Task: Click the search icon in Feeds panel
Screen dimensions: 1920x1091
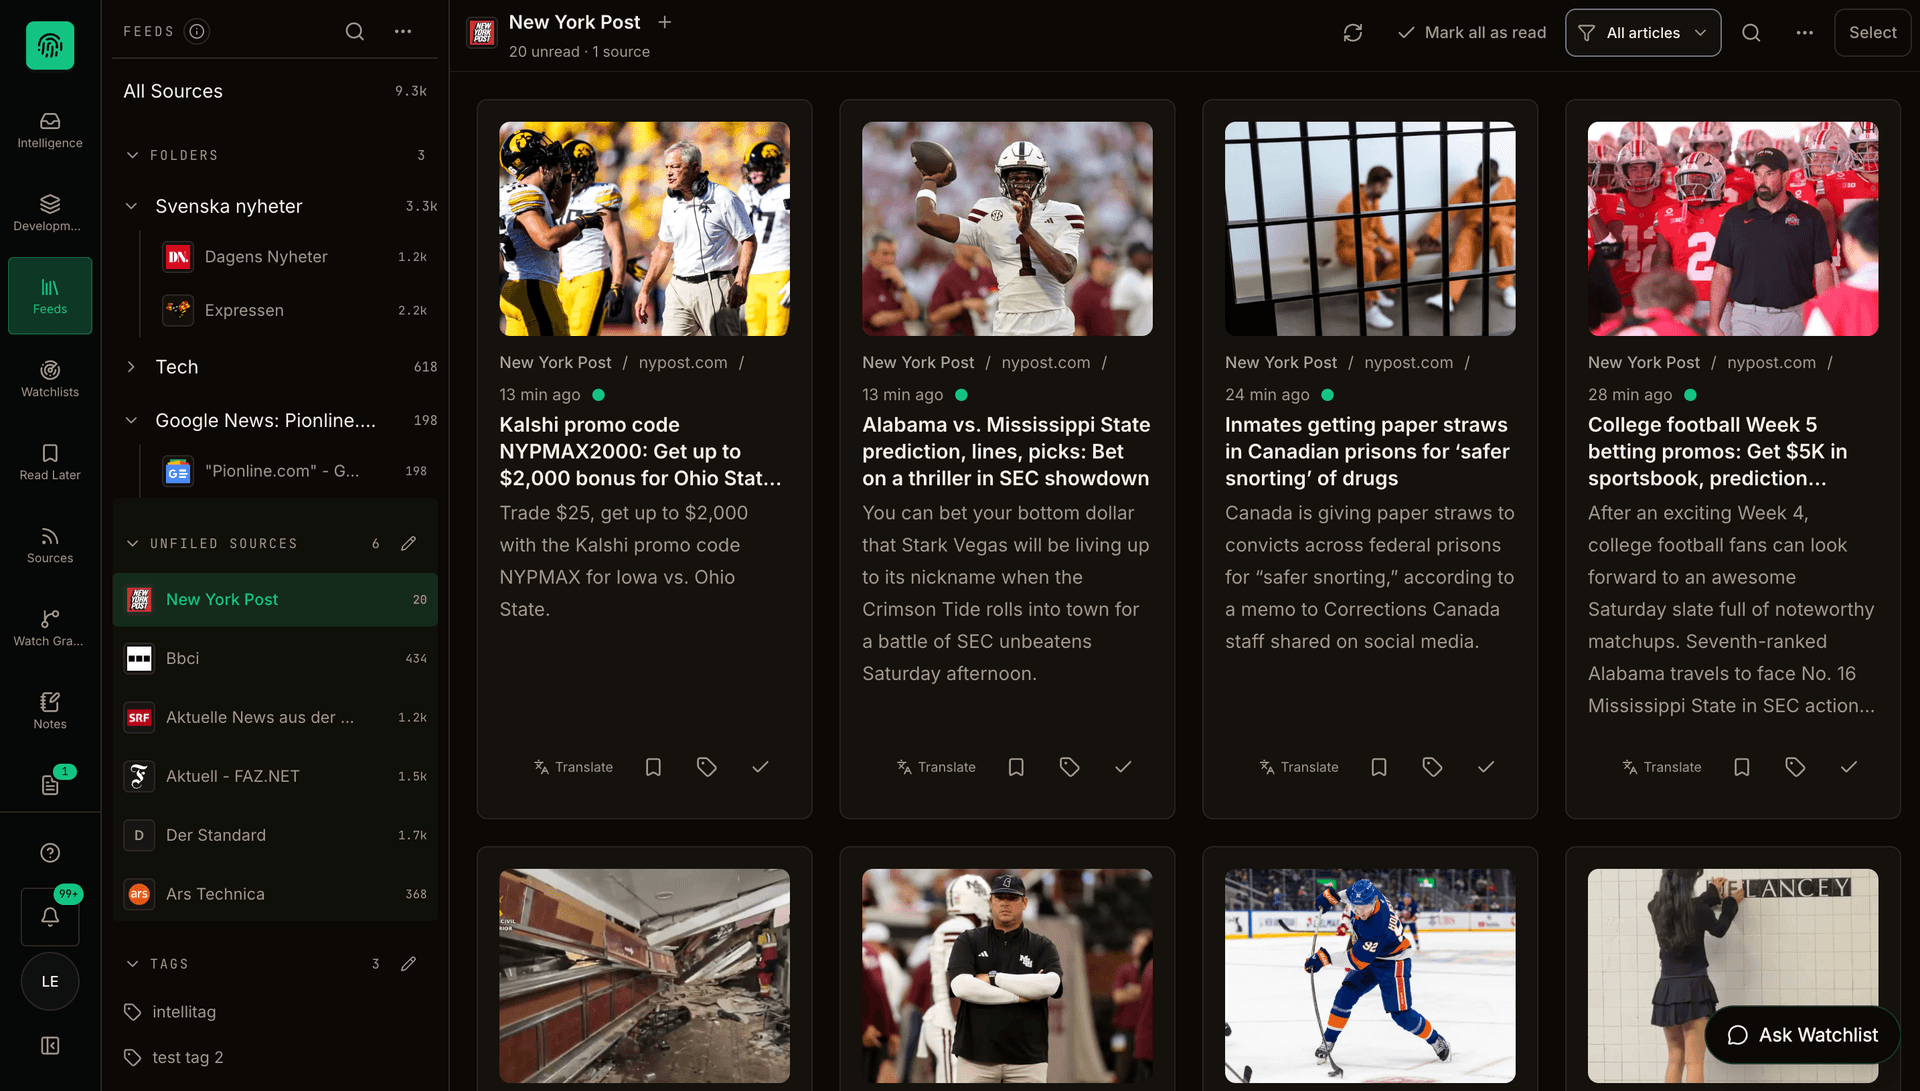Action: (355, 32)
